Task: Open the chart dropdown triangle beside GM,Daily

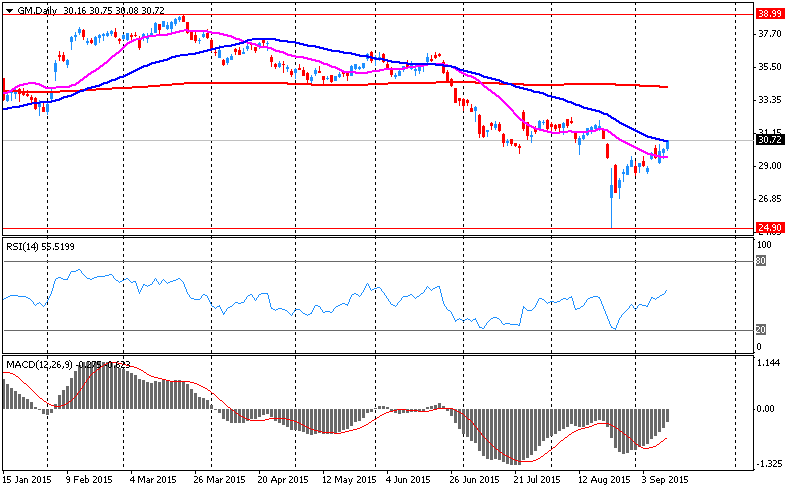Action: (x=10, y=11)
